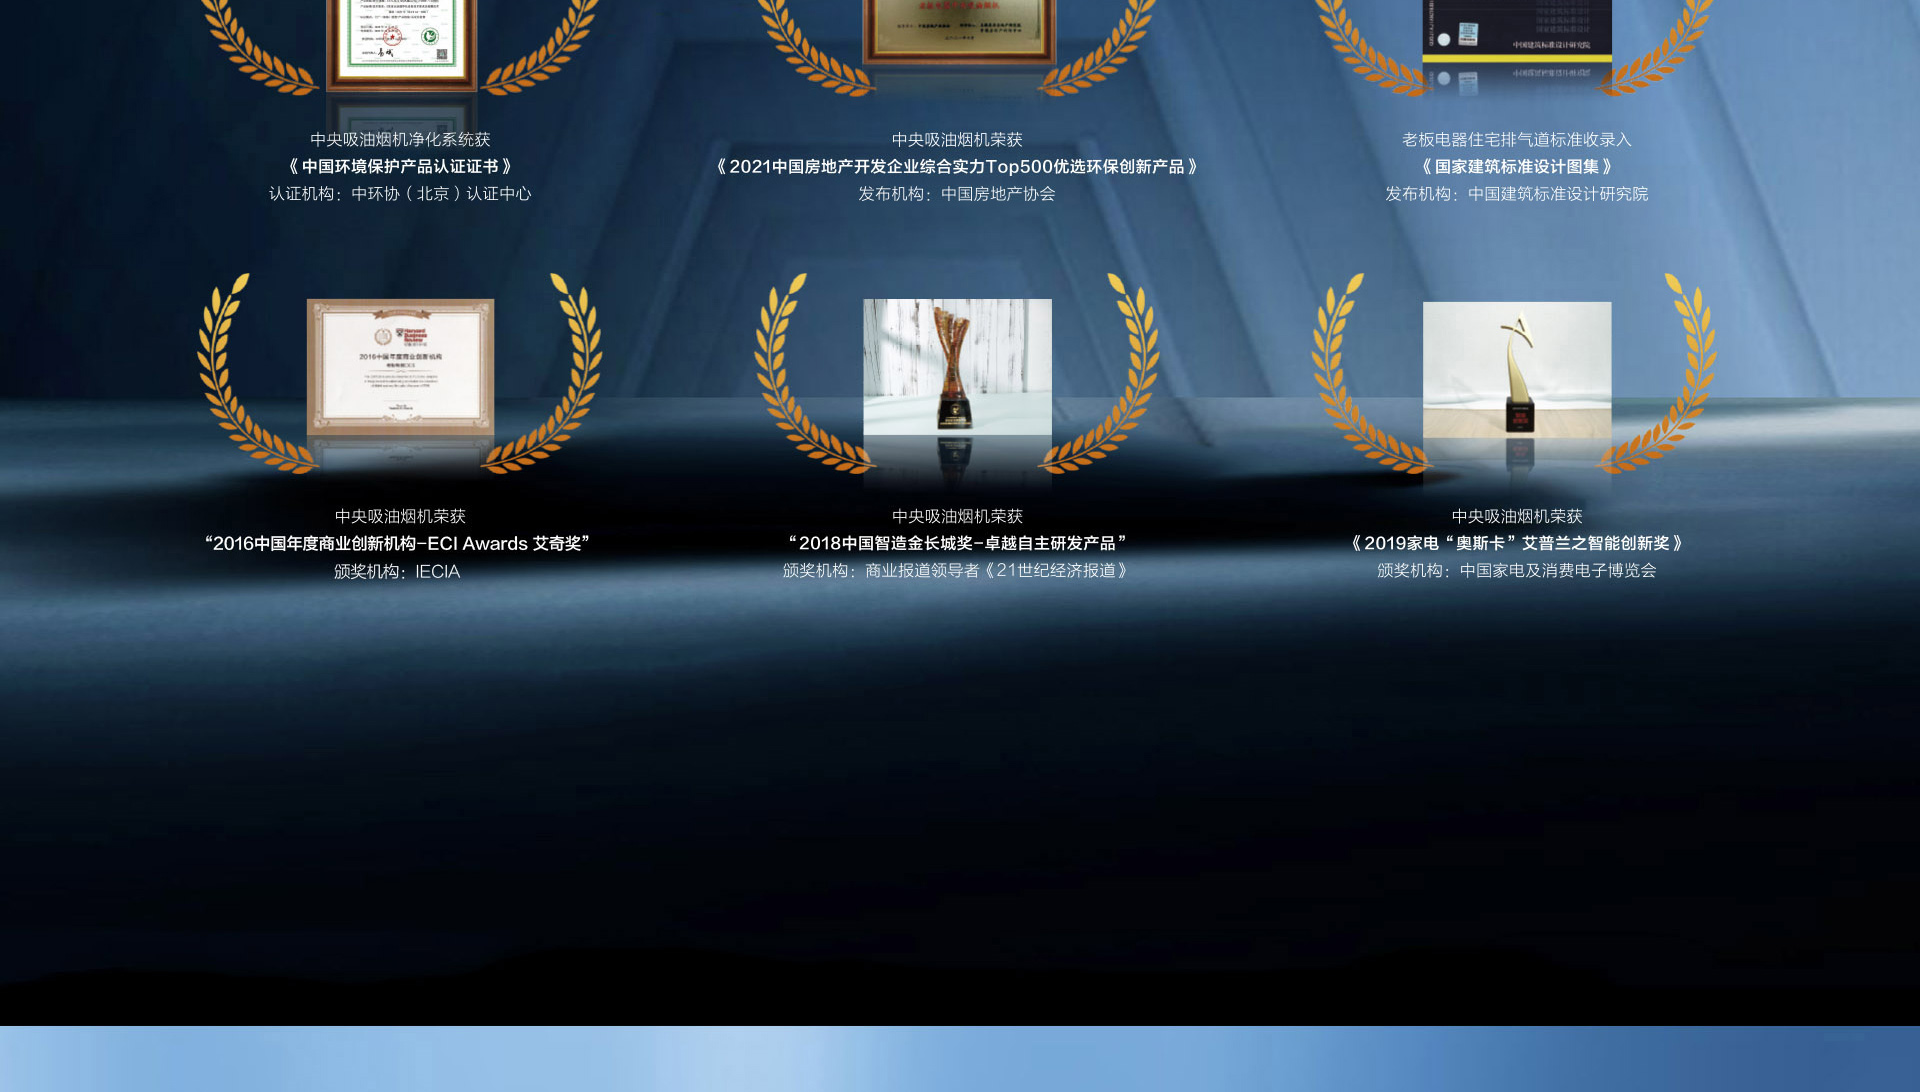Screen dimensions: 1920x1092
Task: Click 颁奖机构：中国家电及消费电子博览会 text
Action: [1516, 571]
